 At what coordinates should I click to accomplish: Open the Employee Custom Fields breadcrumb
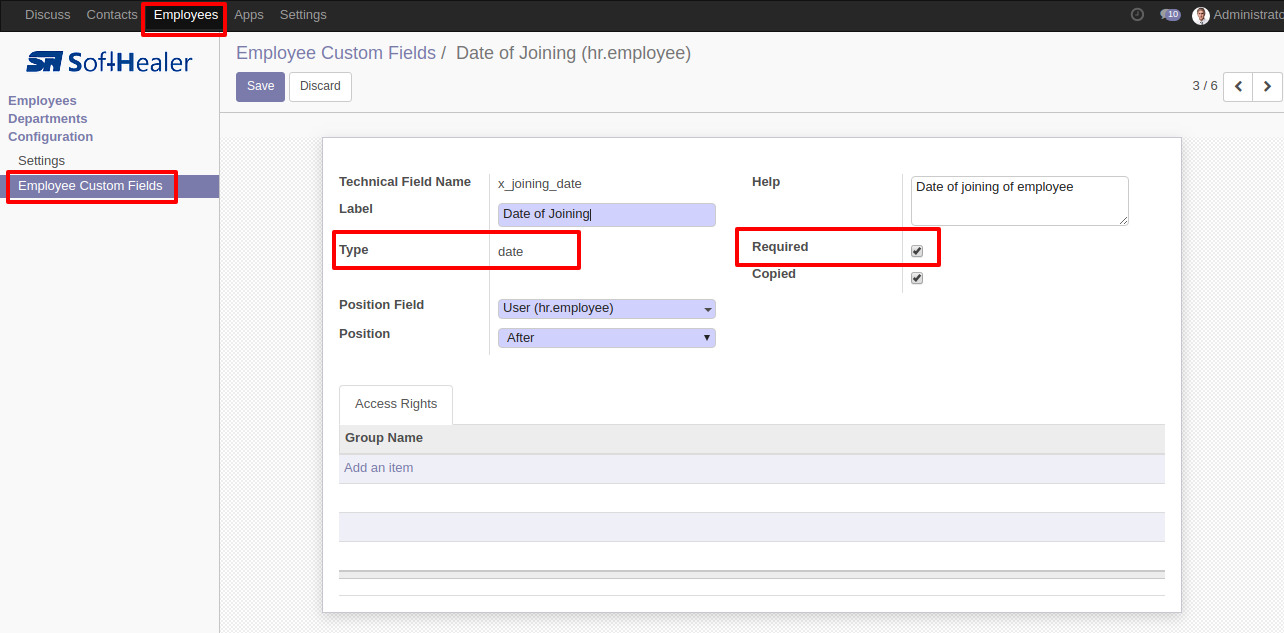[336, 53]
